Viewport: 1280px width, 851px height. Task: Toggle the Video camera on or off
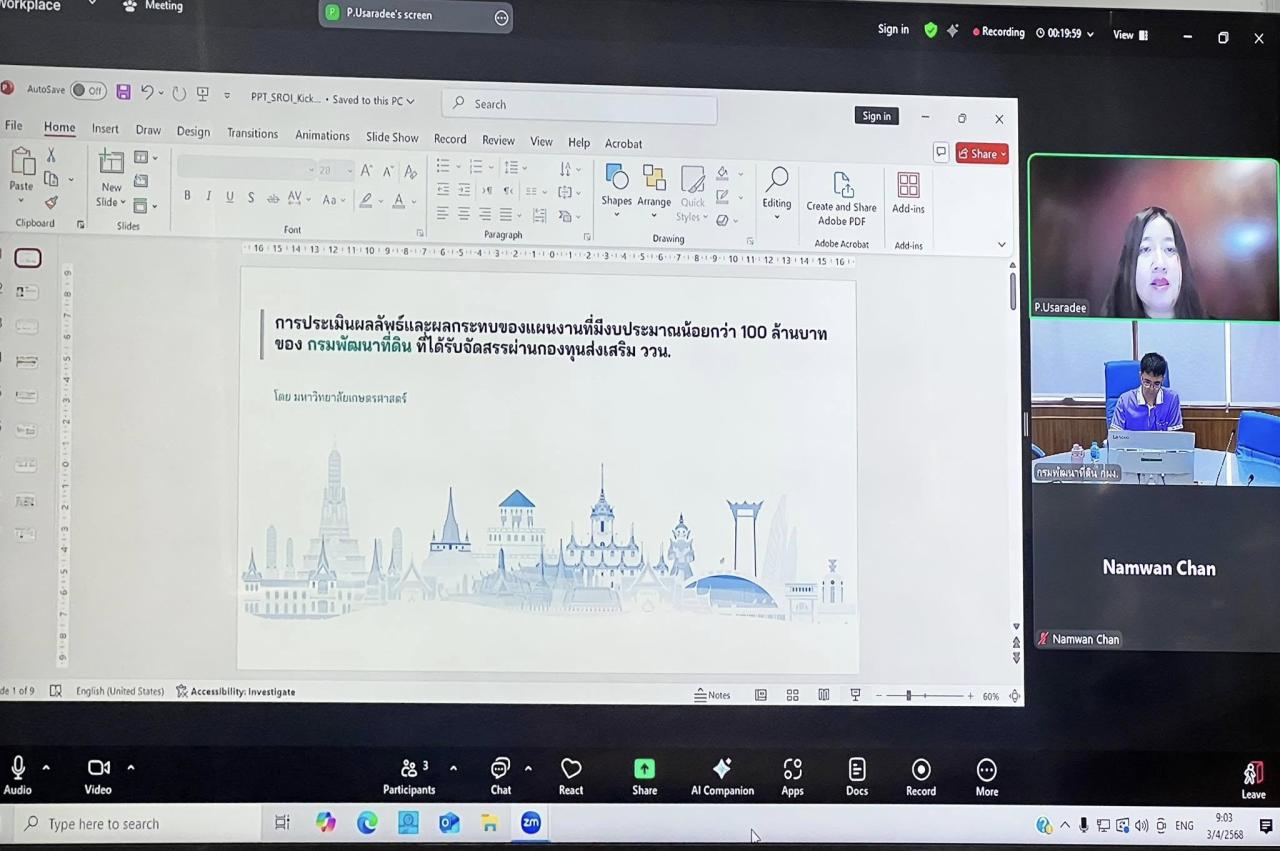tap(98, 768)
